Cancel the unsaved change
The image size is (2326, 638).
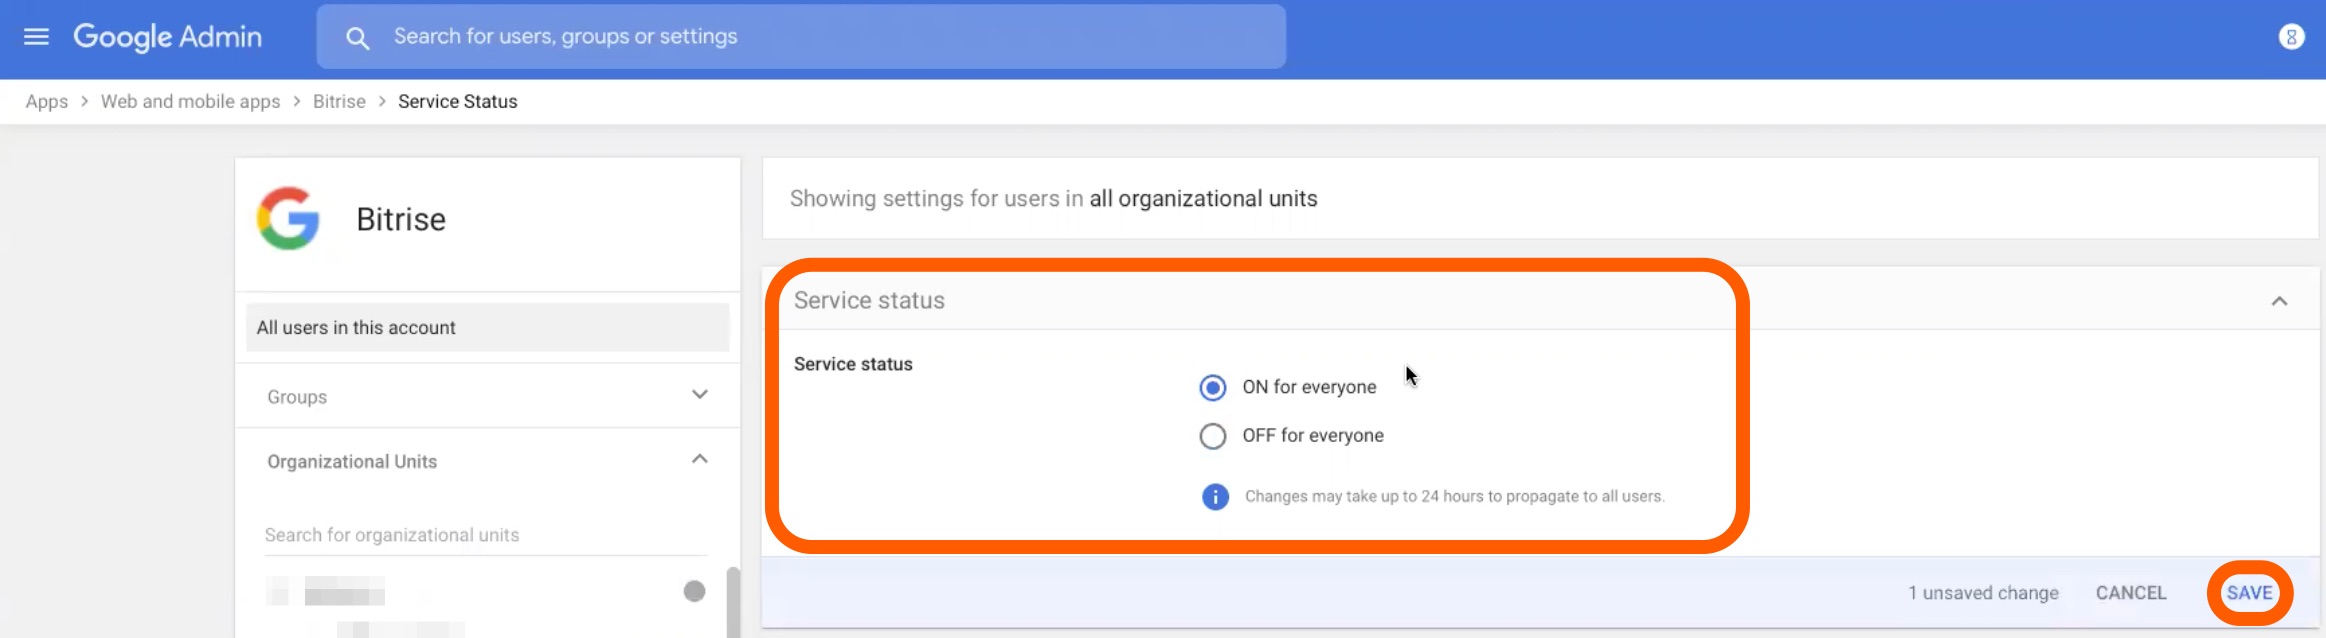[2131, 593]
